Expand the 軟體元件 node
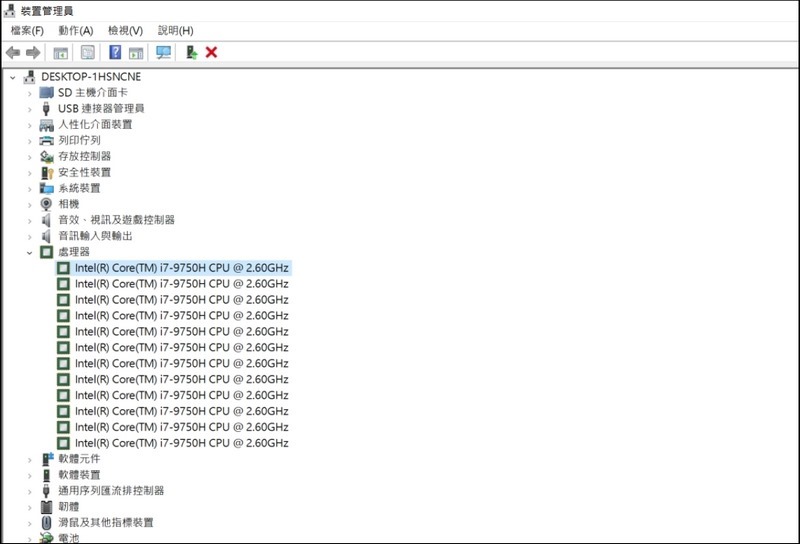Viewport: 800px width, 544px height. (x=29, y=460)
